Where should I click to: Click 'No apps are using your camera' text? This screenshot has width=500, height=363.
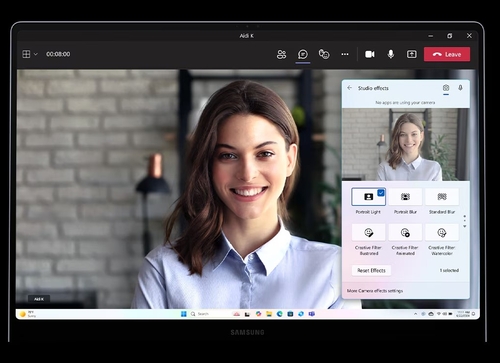405,103
